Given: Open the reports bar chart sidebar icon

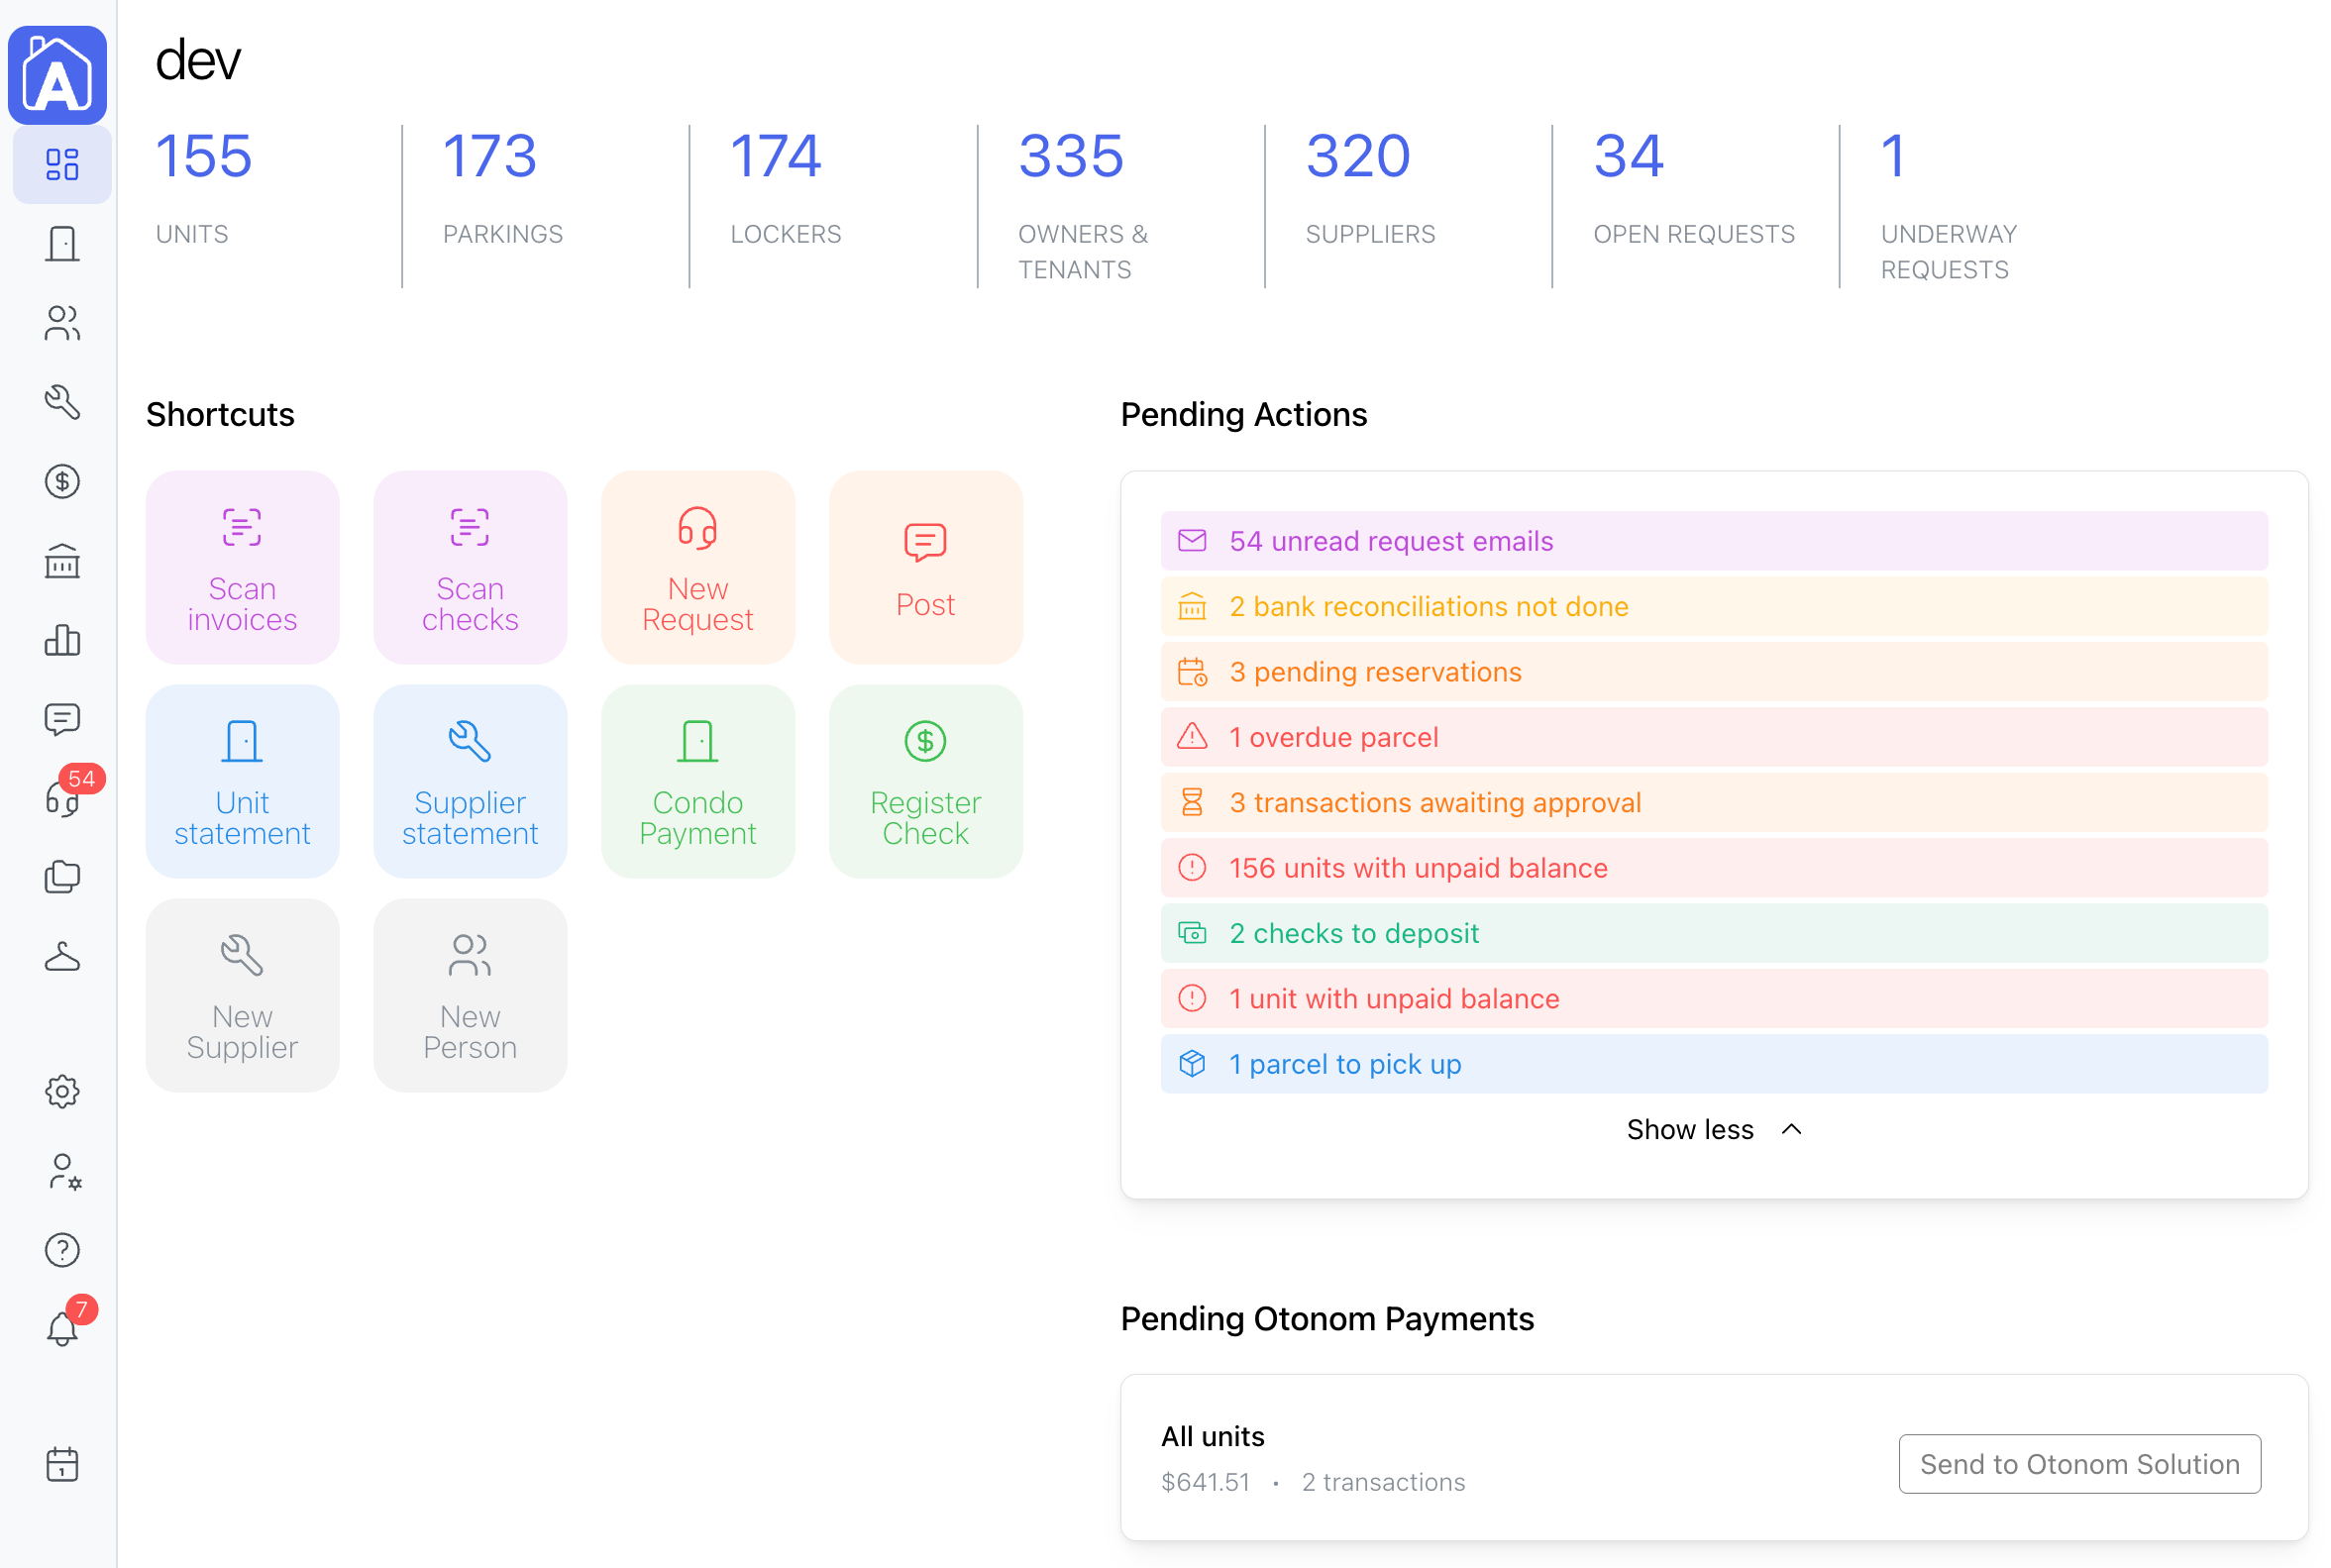Looking at the screenshot, I should [62, 641].
